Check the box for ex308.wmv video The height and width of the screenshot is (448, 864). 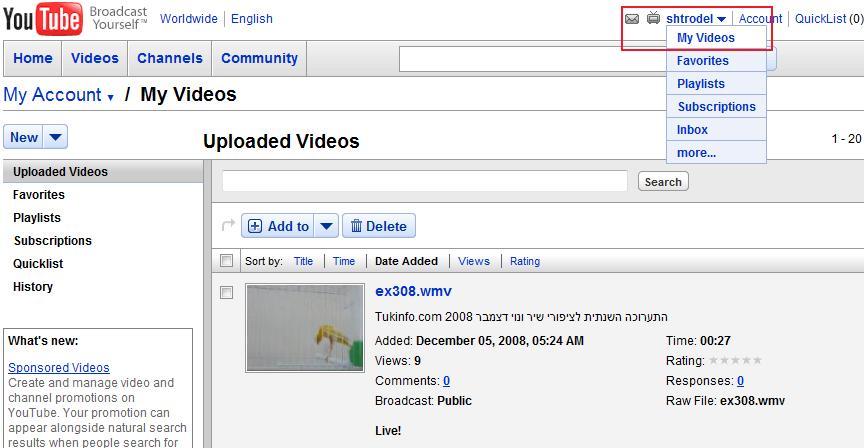[x=227, y=292]
